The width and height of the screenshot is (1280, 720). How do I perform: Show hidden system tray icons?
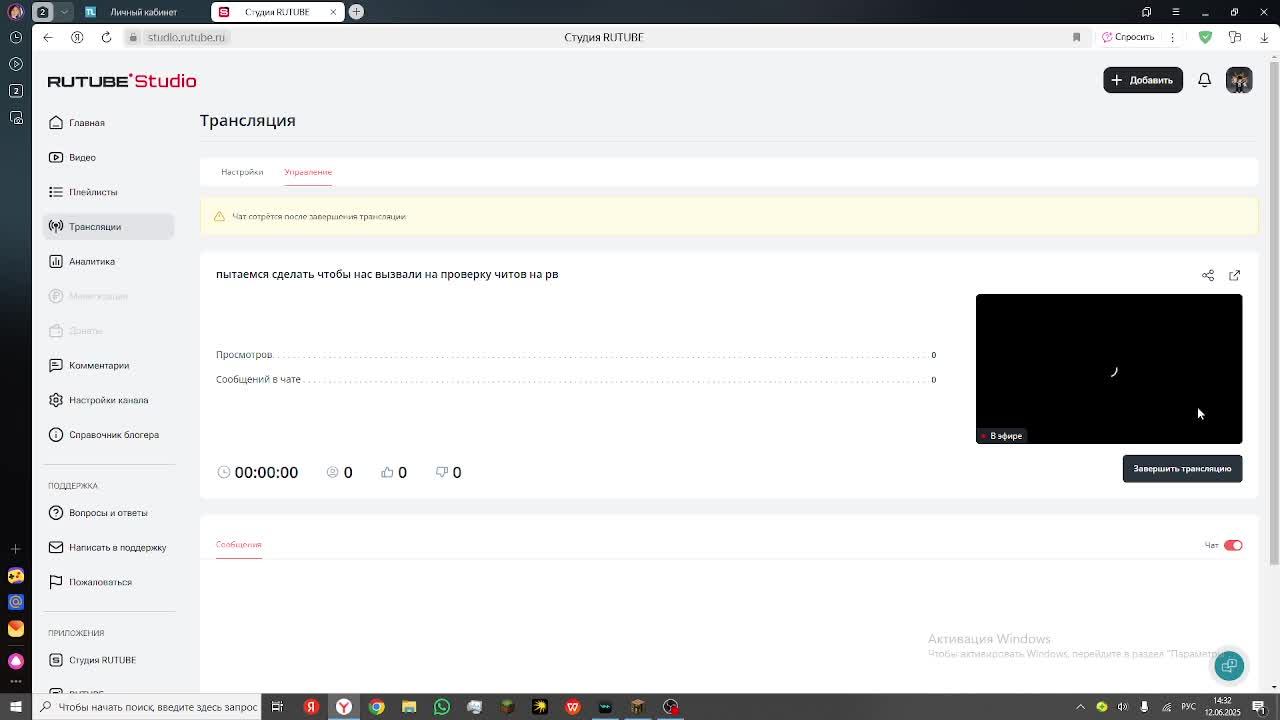click(1080, 707)
